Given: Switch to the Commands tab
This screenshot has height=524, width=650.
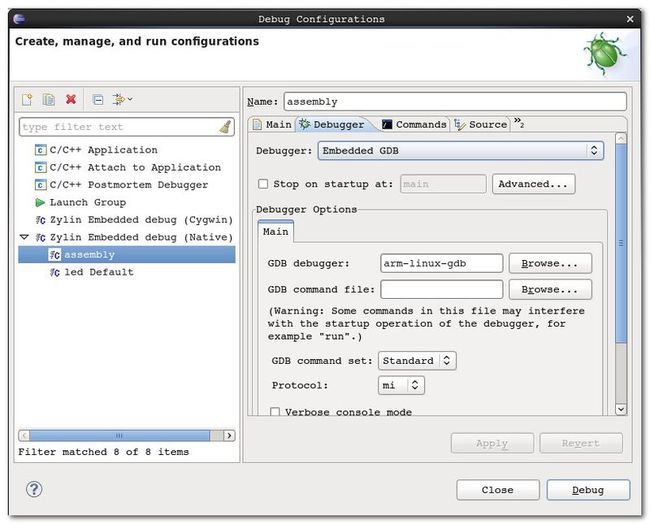Looking at the screenshot, I should [x=415, y=124].
